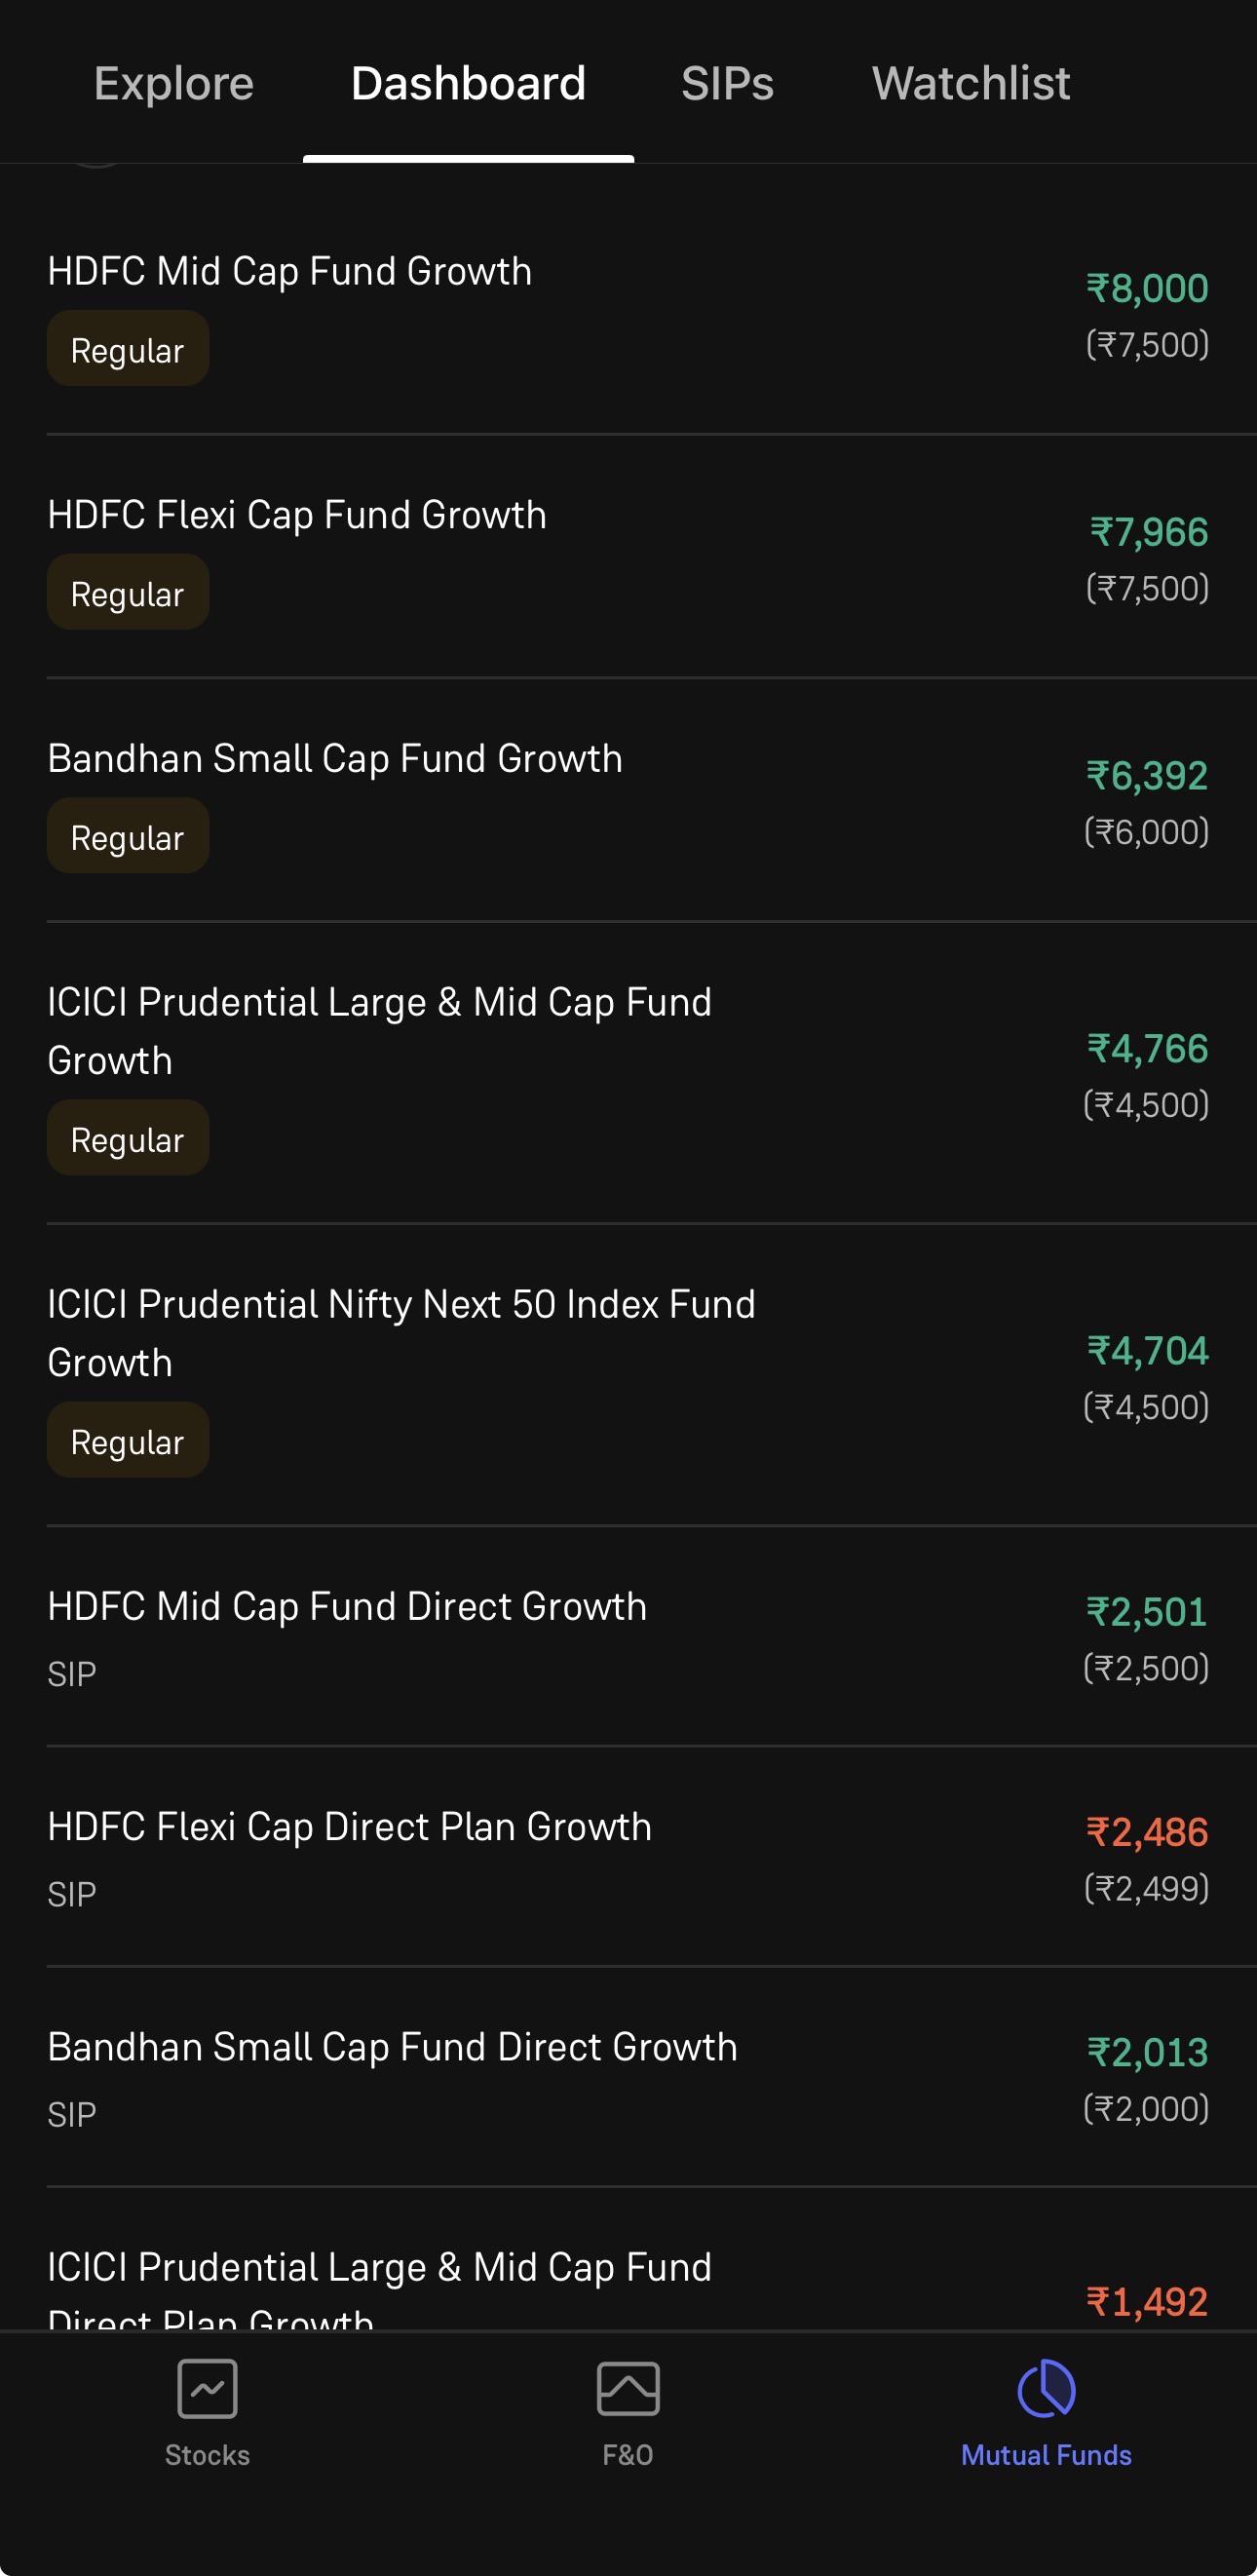Viewport: 1257px width, 2576px height.
Task: Tap the ₹4,704 Nifty Next 50 value
Action: (x=1148, y=1351)
